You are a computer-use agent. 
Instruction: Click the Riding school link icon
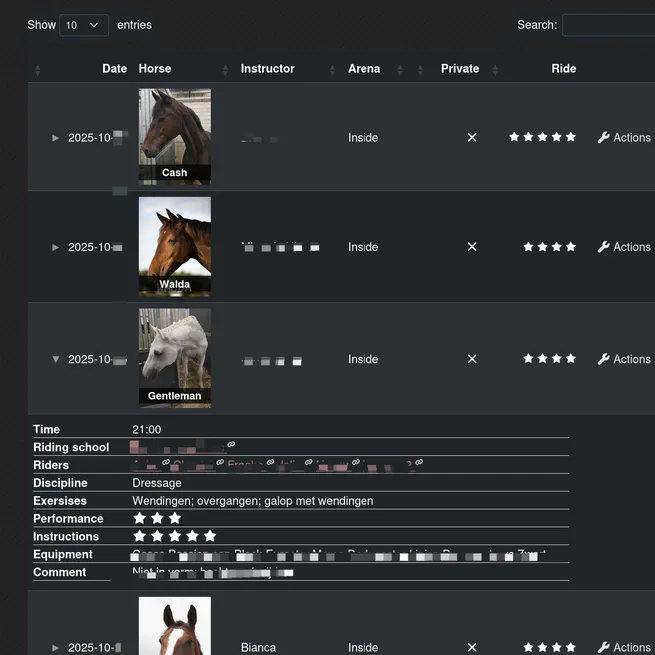coord(231,444)
